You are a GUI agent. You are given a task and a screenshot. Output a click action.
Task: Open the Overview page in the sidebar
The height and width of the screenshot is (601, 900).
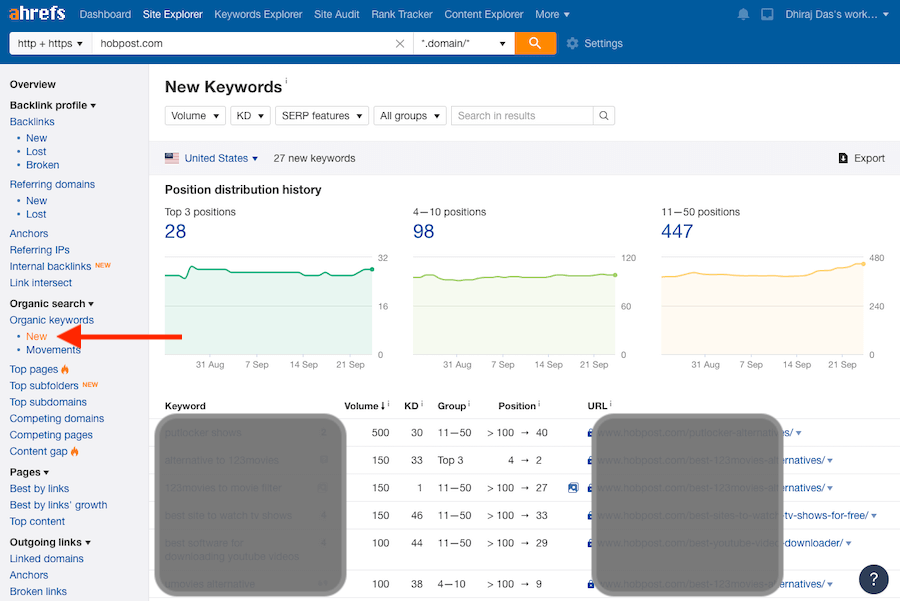(33, 84)
